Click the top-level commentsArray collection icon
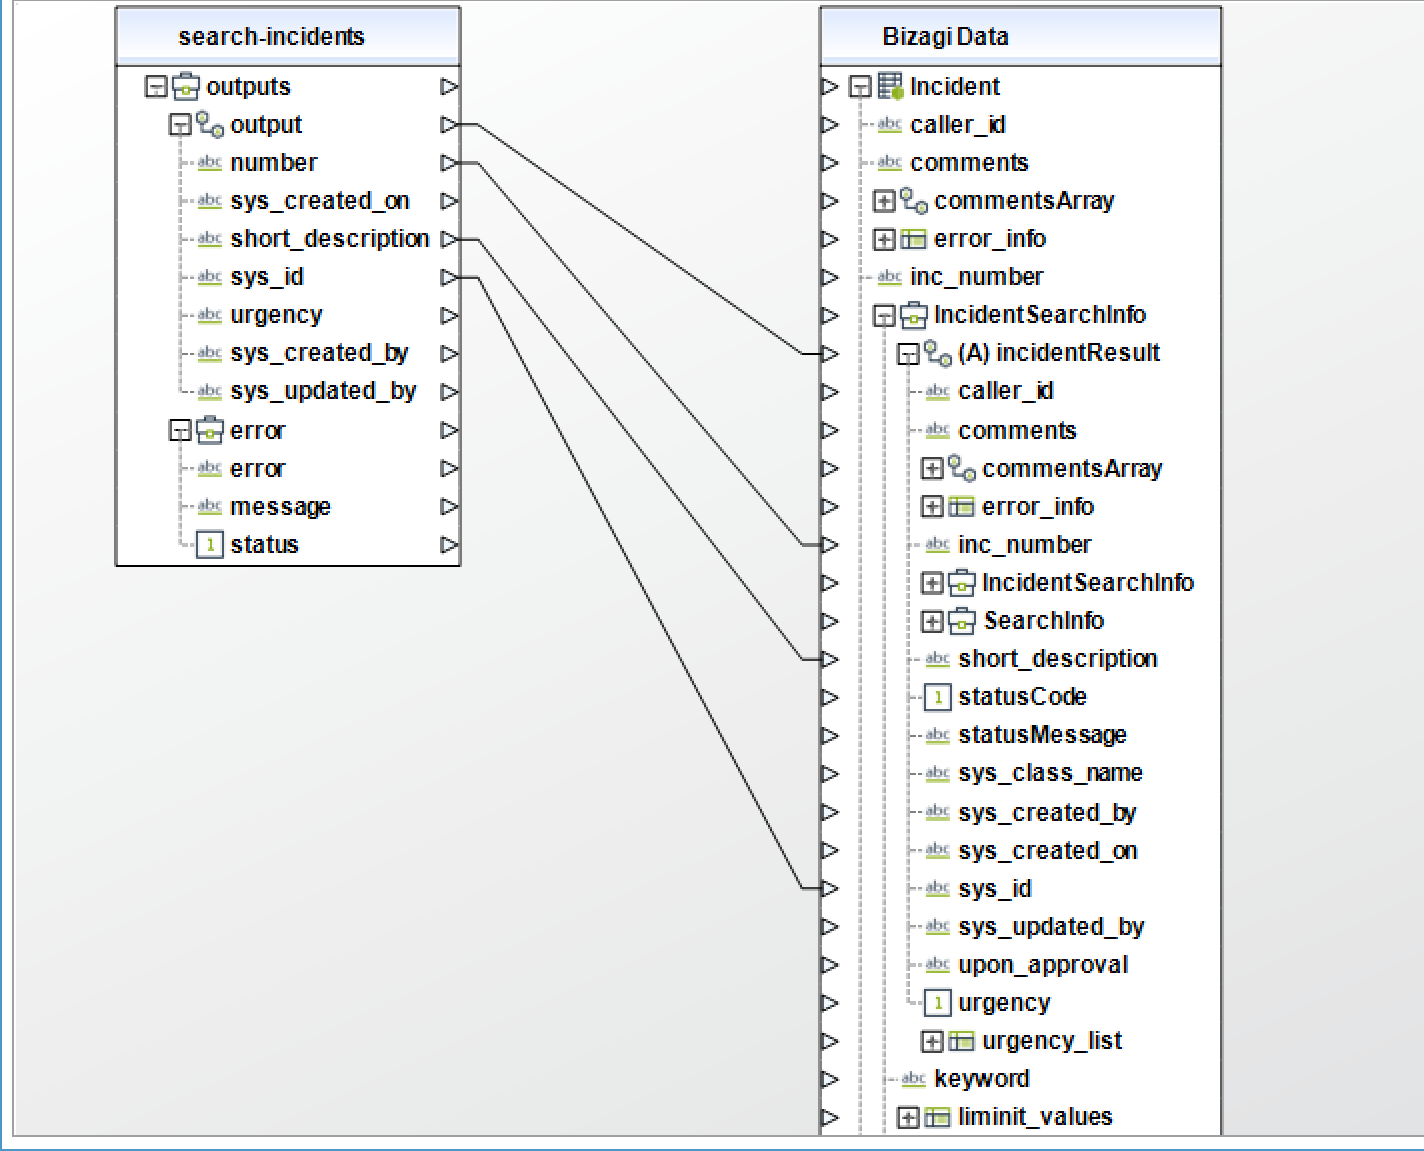The height and width of the screenshot is (1151, 1424). (914, 201)
